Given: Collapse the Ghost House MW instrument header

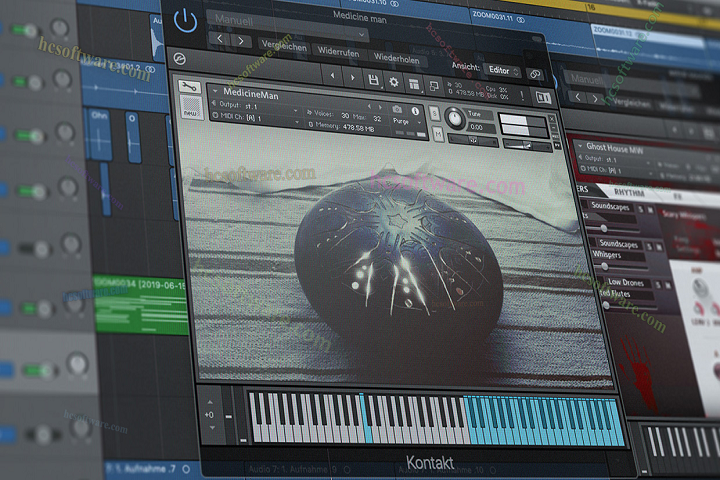Looking at the screenshot, I should click(x=580, y=146).
